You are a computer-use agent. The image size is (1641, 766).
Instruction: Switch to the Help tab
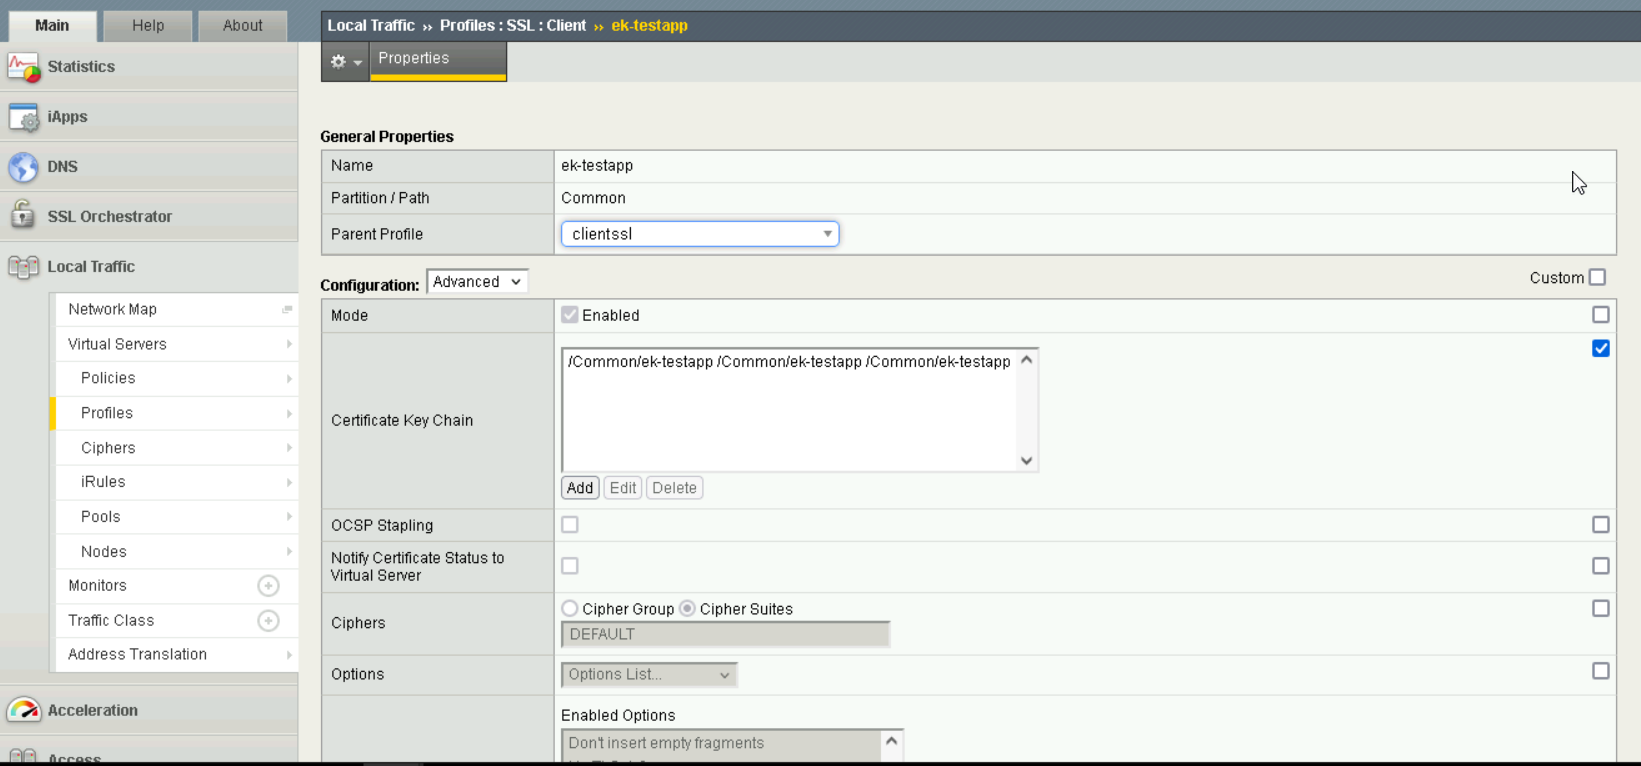point(148,26)
